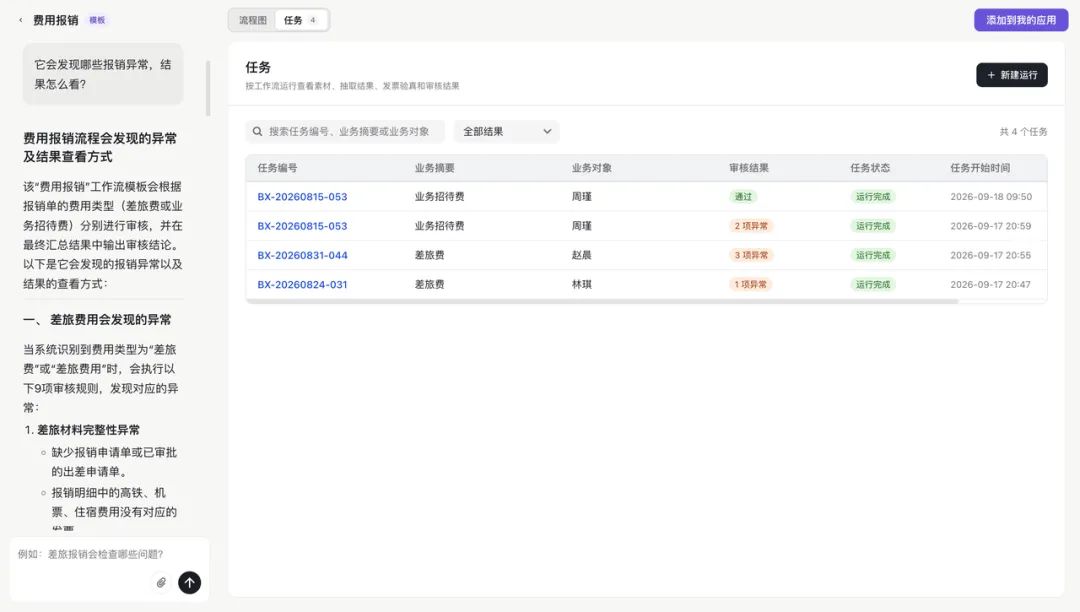This screenshot has width=1080, height=612.
Task: Click the 通过 result badge
Action: coord(743,197)
